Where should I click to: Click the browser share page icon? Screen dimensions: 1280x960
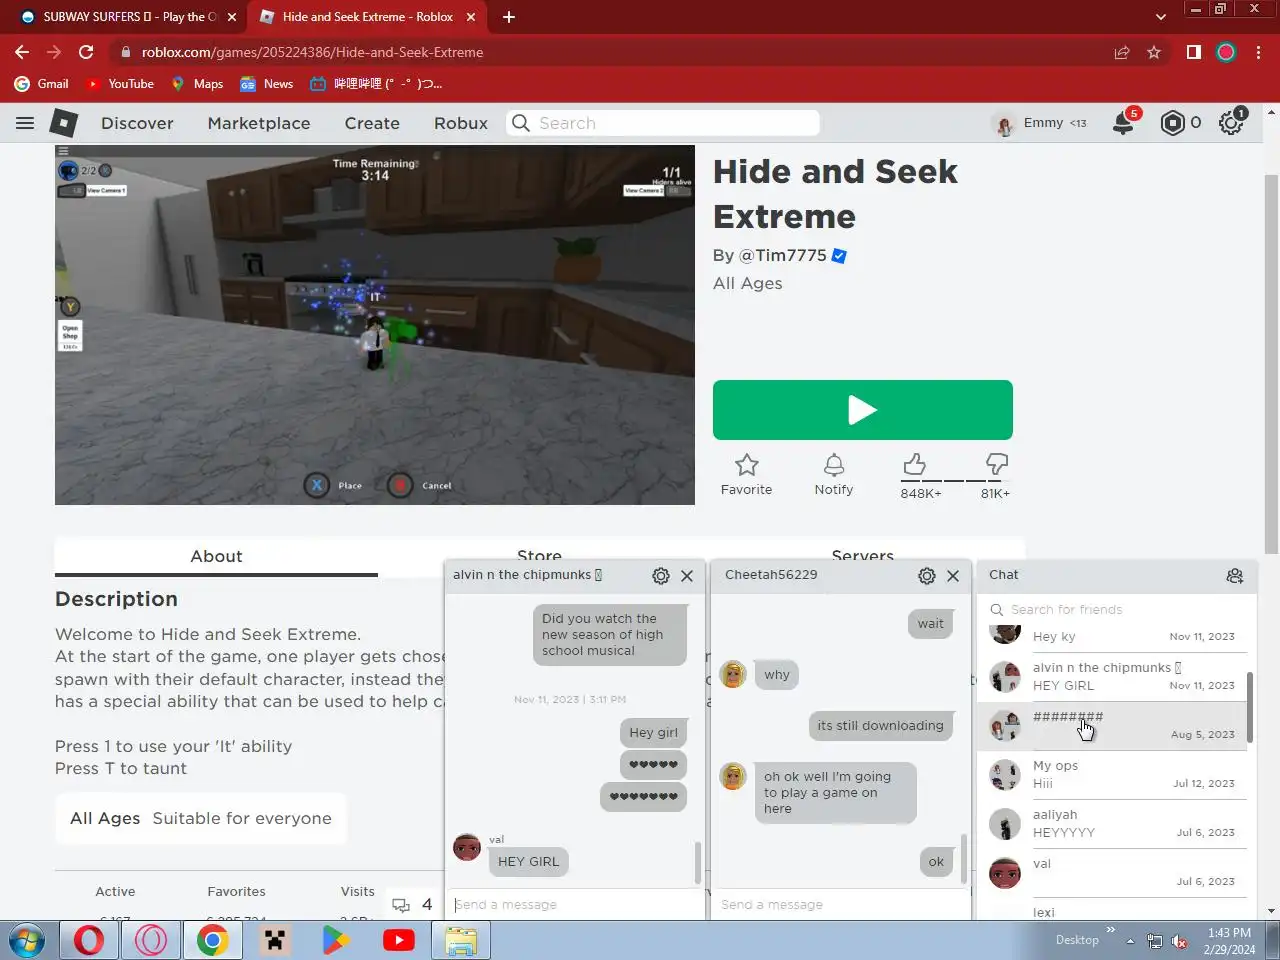[x=1122, y=52]
